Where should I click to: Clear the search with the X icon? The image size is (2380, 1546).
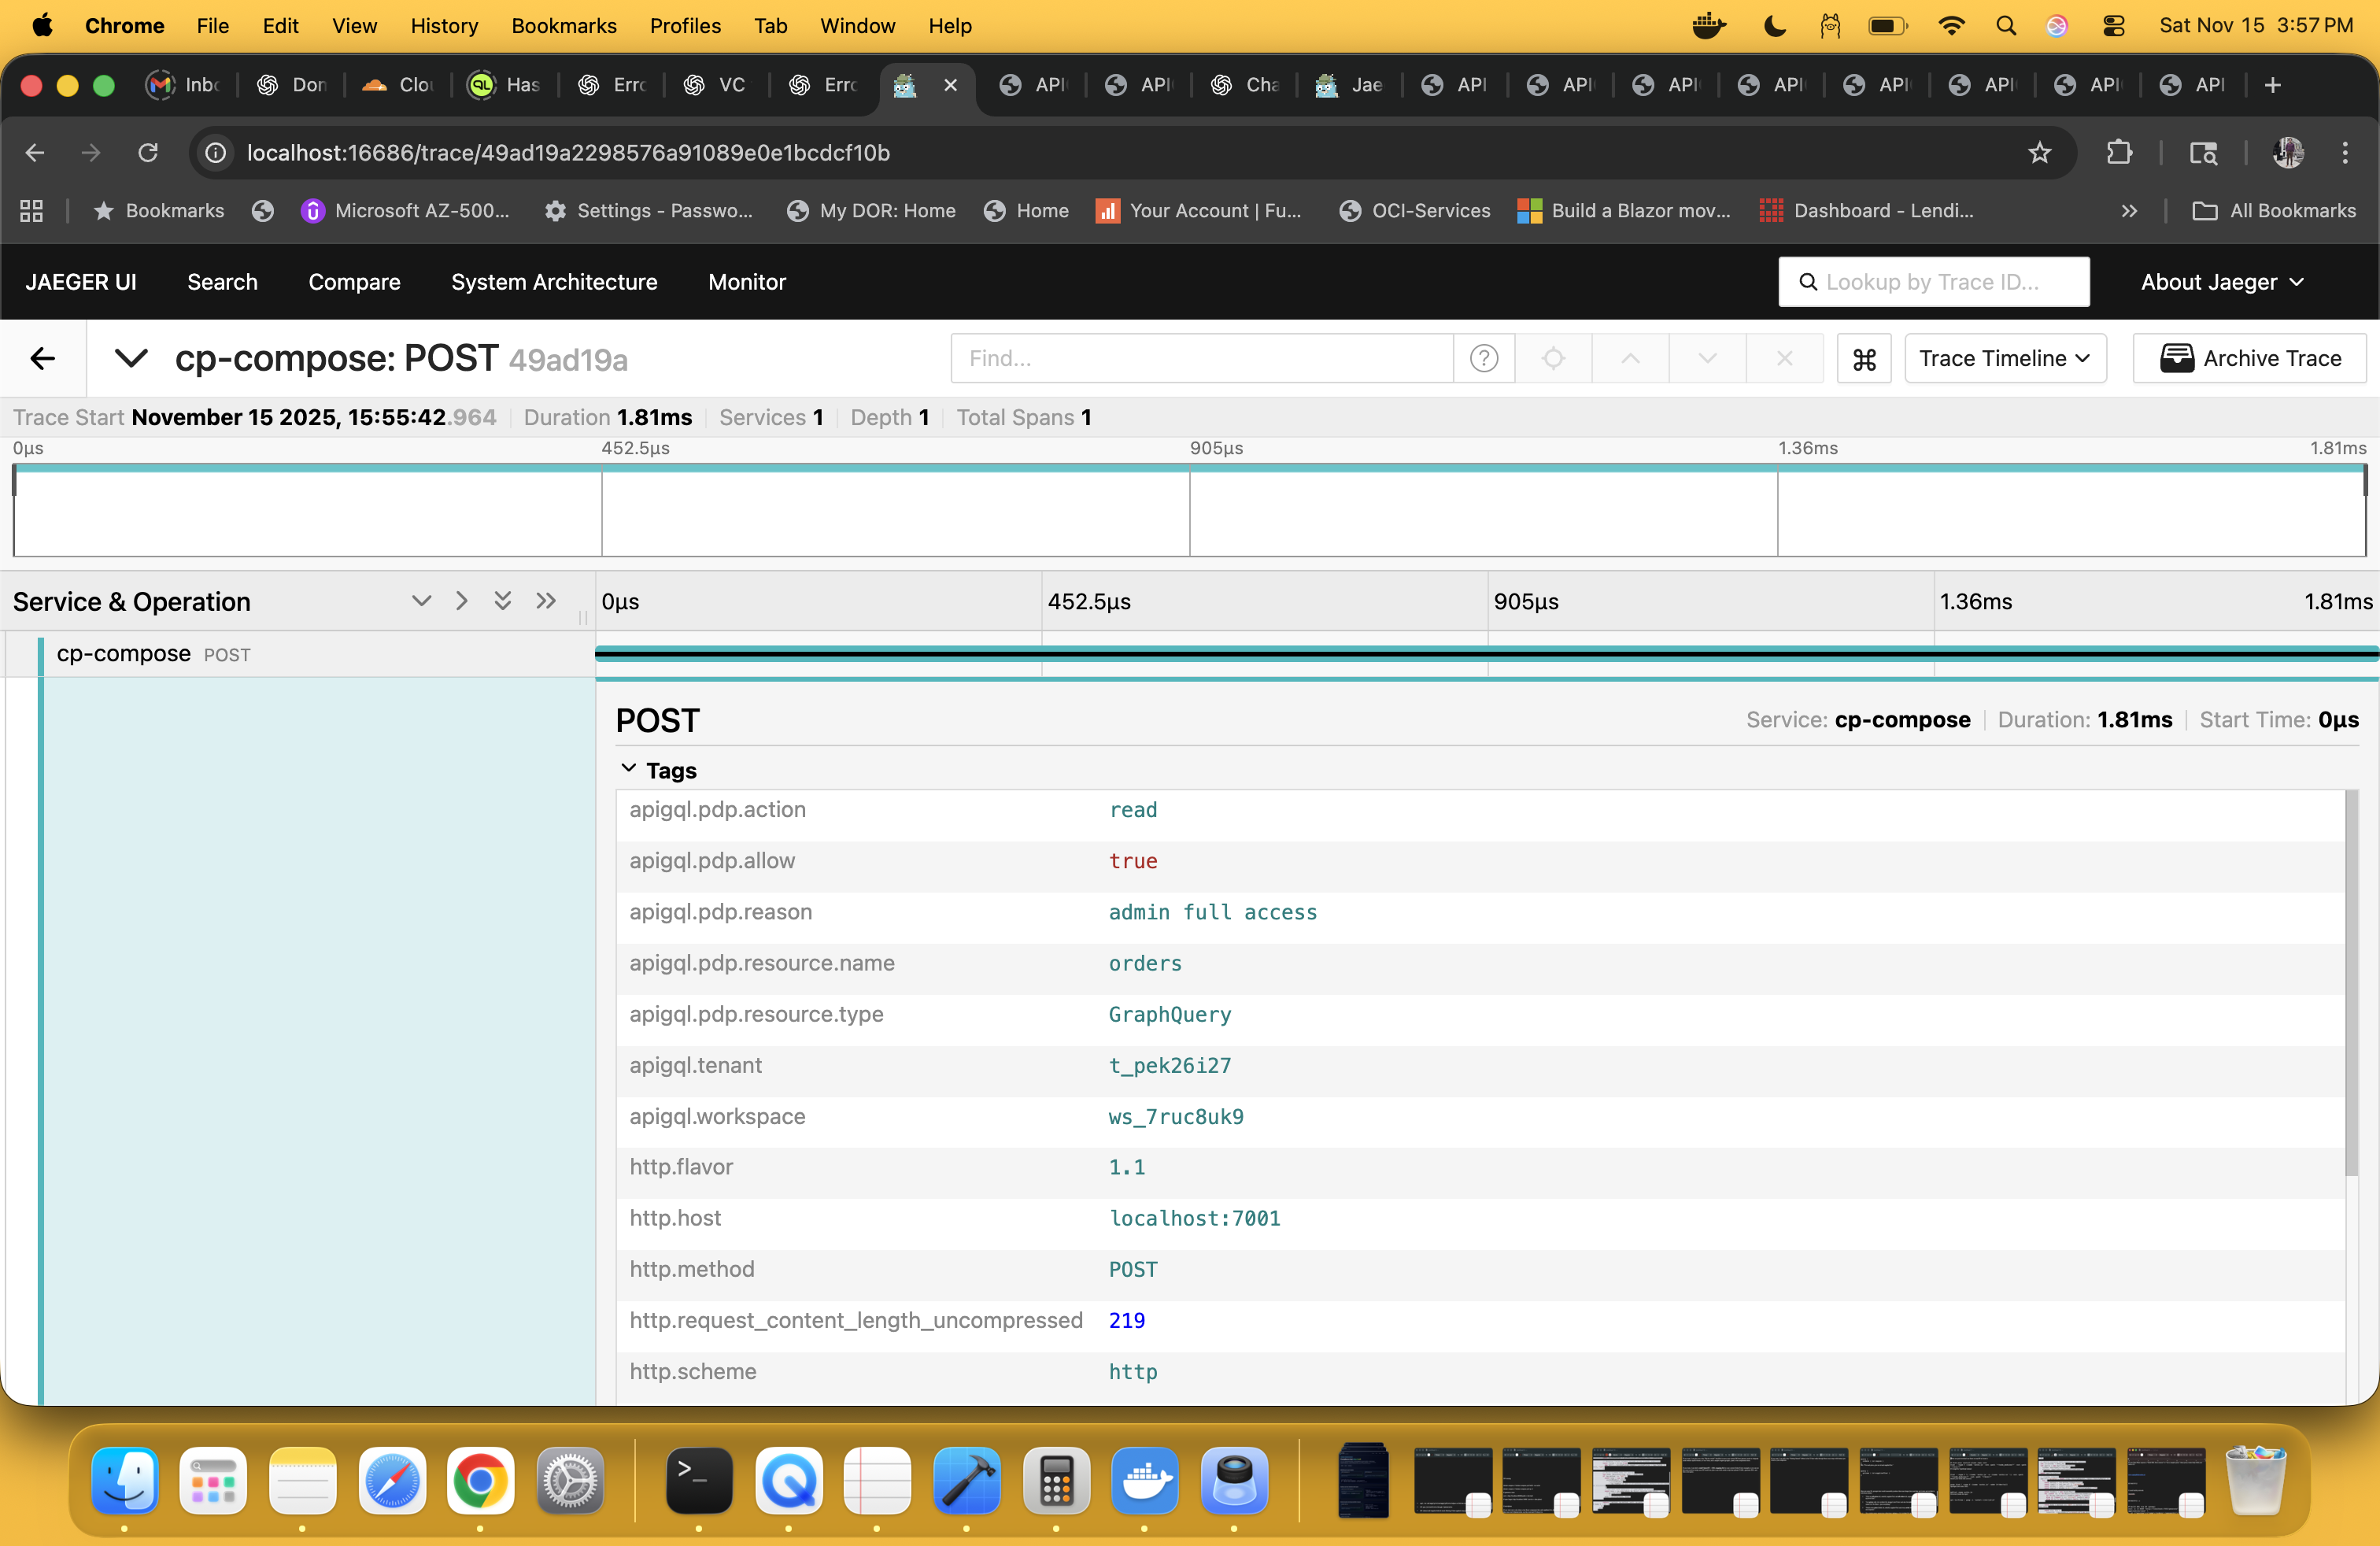(1786, 358)
